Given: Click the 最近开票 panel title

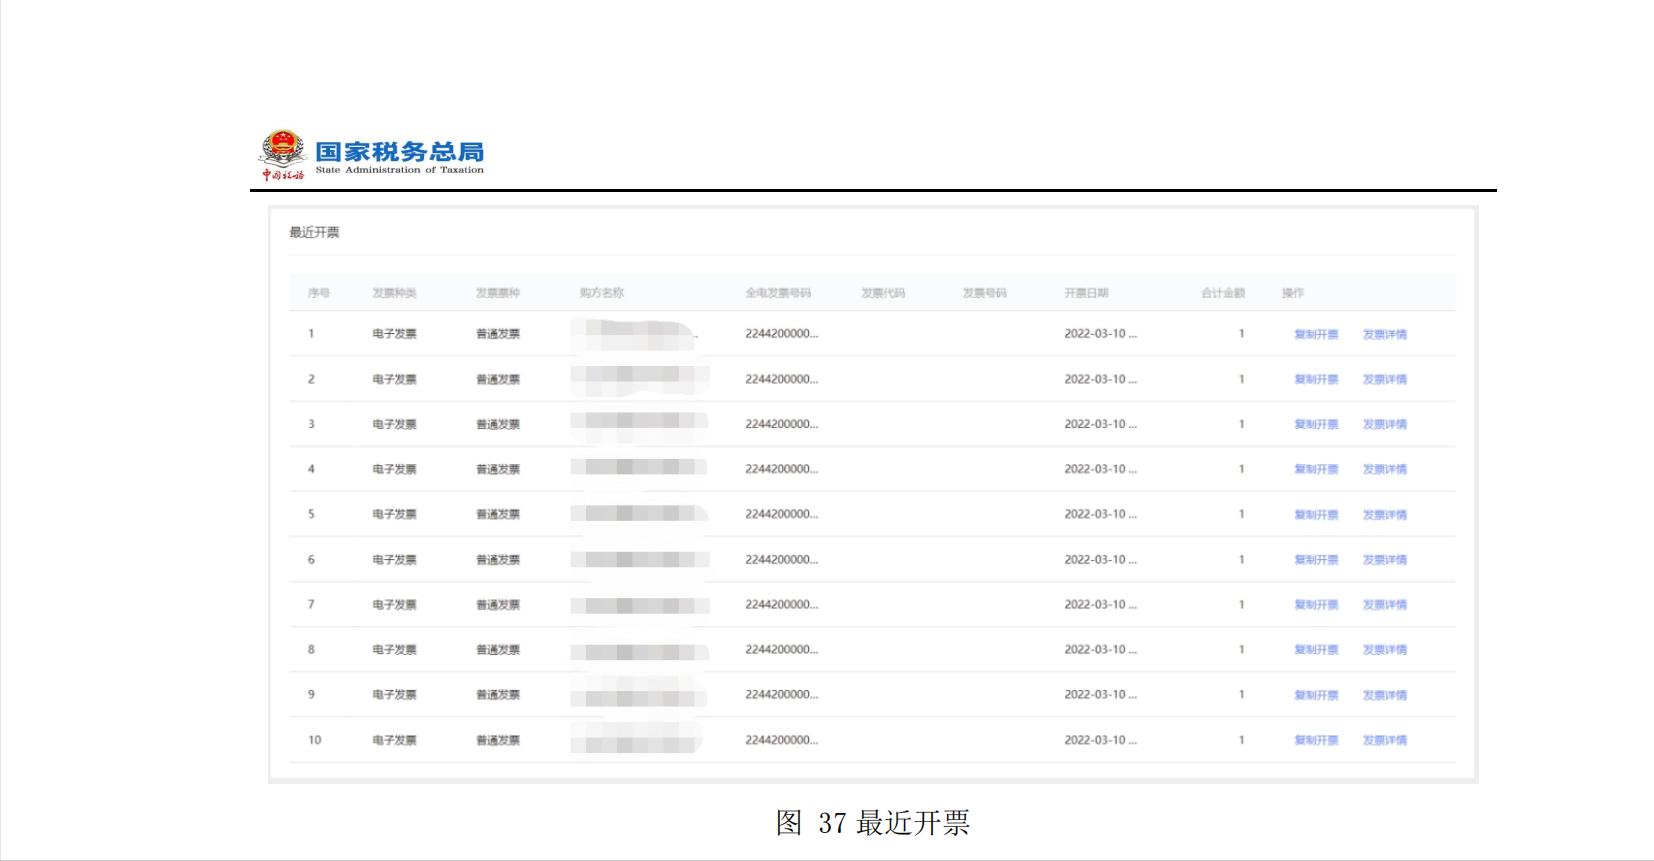Looking at the screenshot, I should [314, 232].
